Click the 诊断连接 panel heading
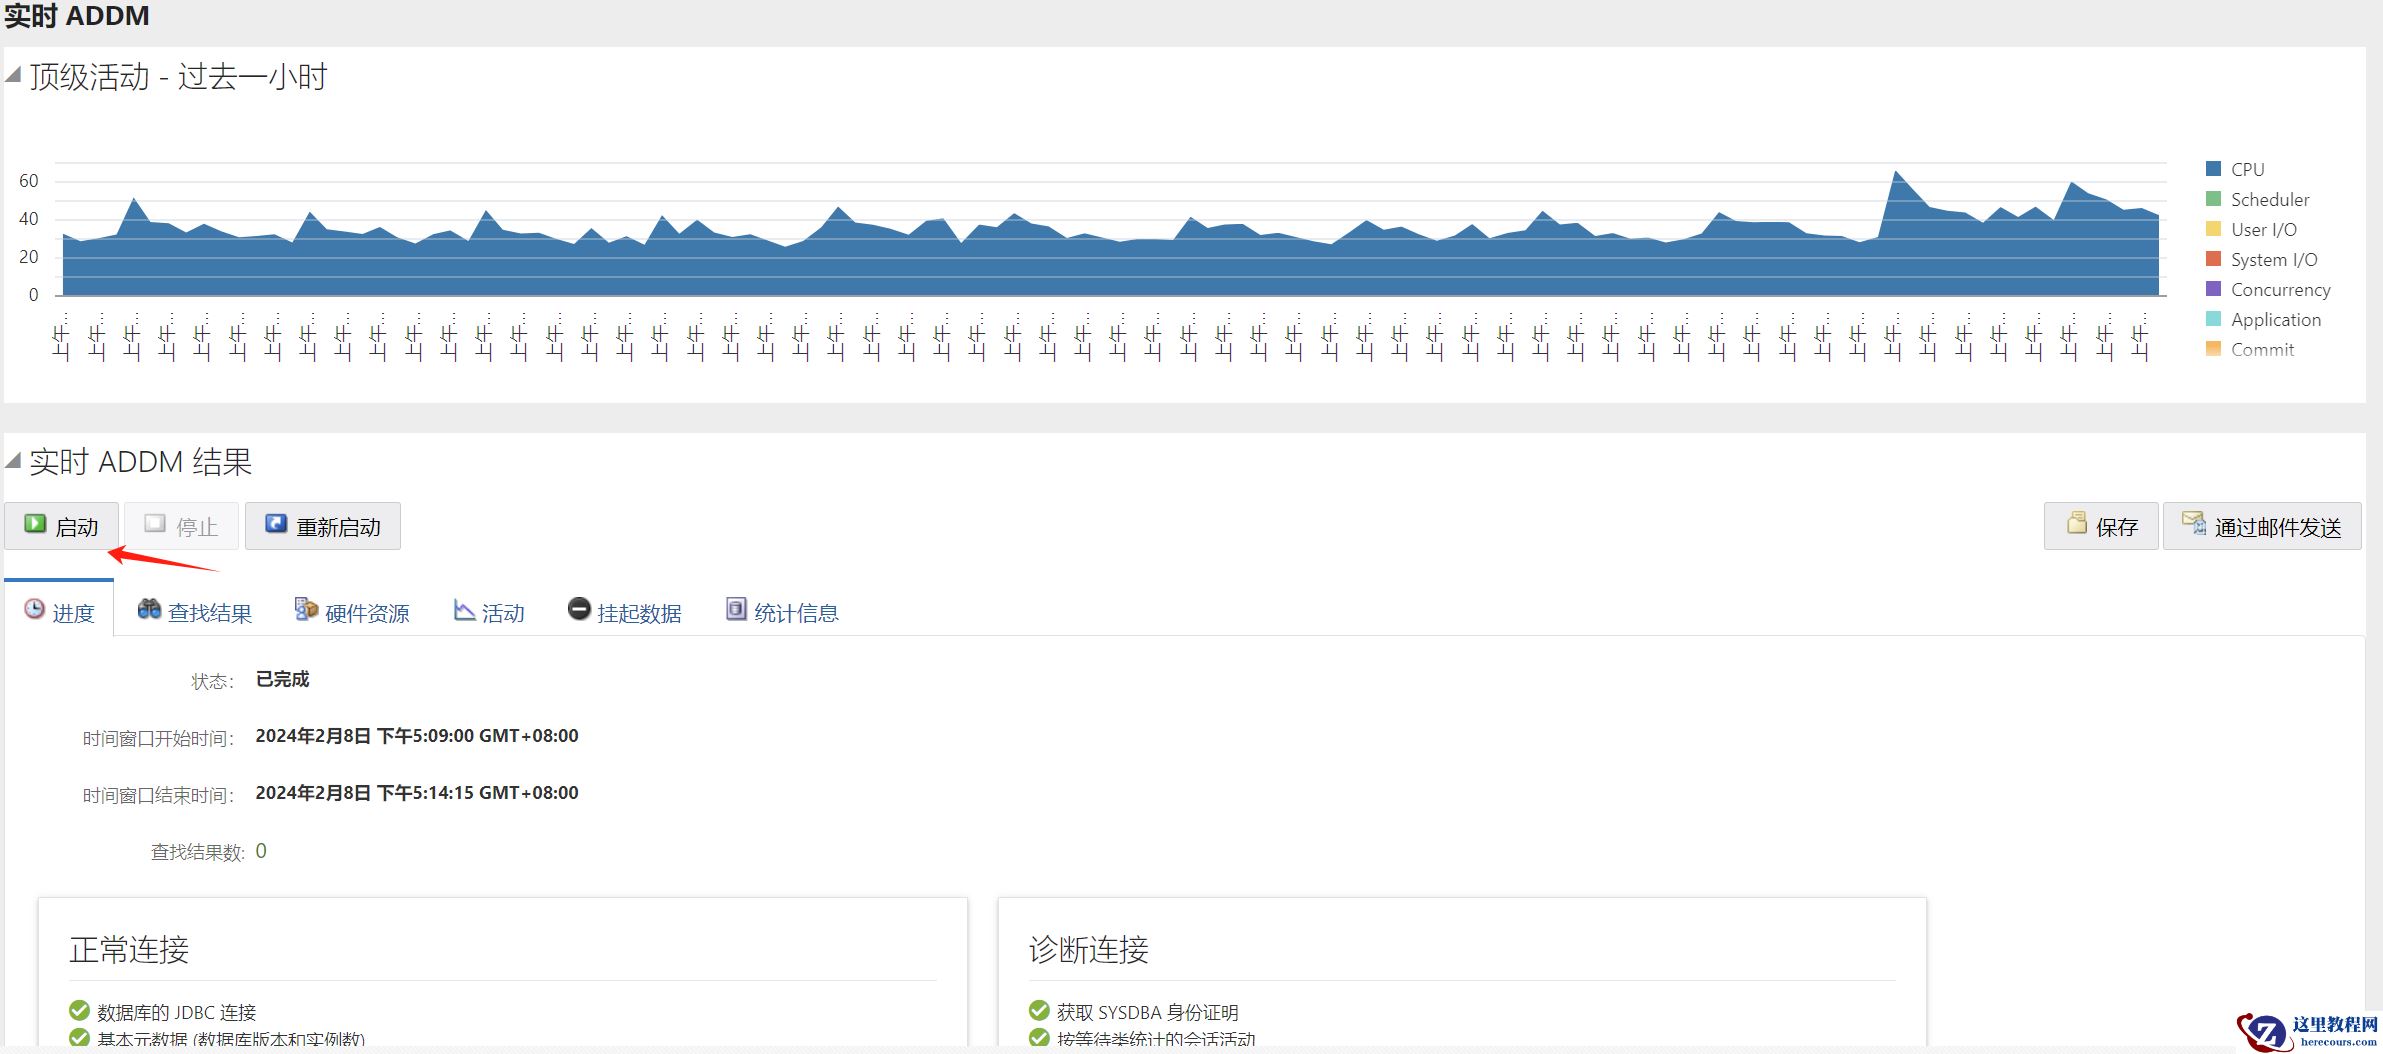The height and width of the screenshot is (1054, 2383). pos(1089,949)
